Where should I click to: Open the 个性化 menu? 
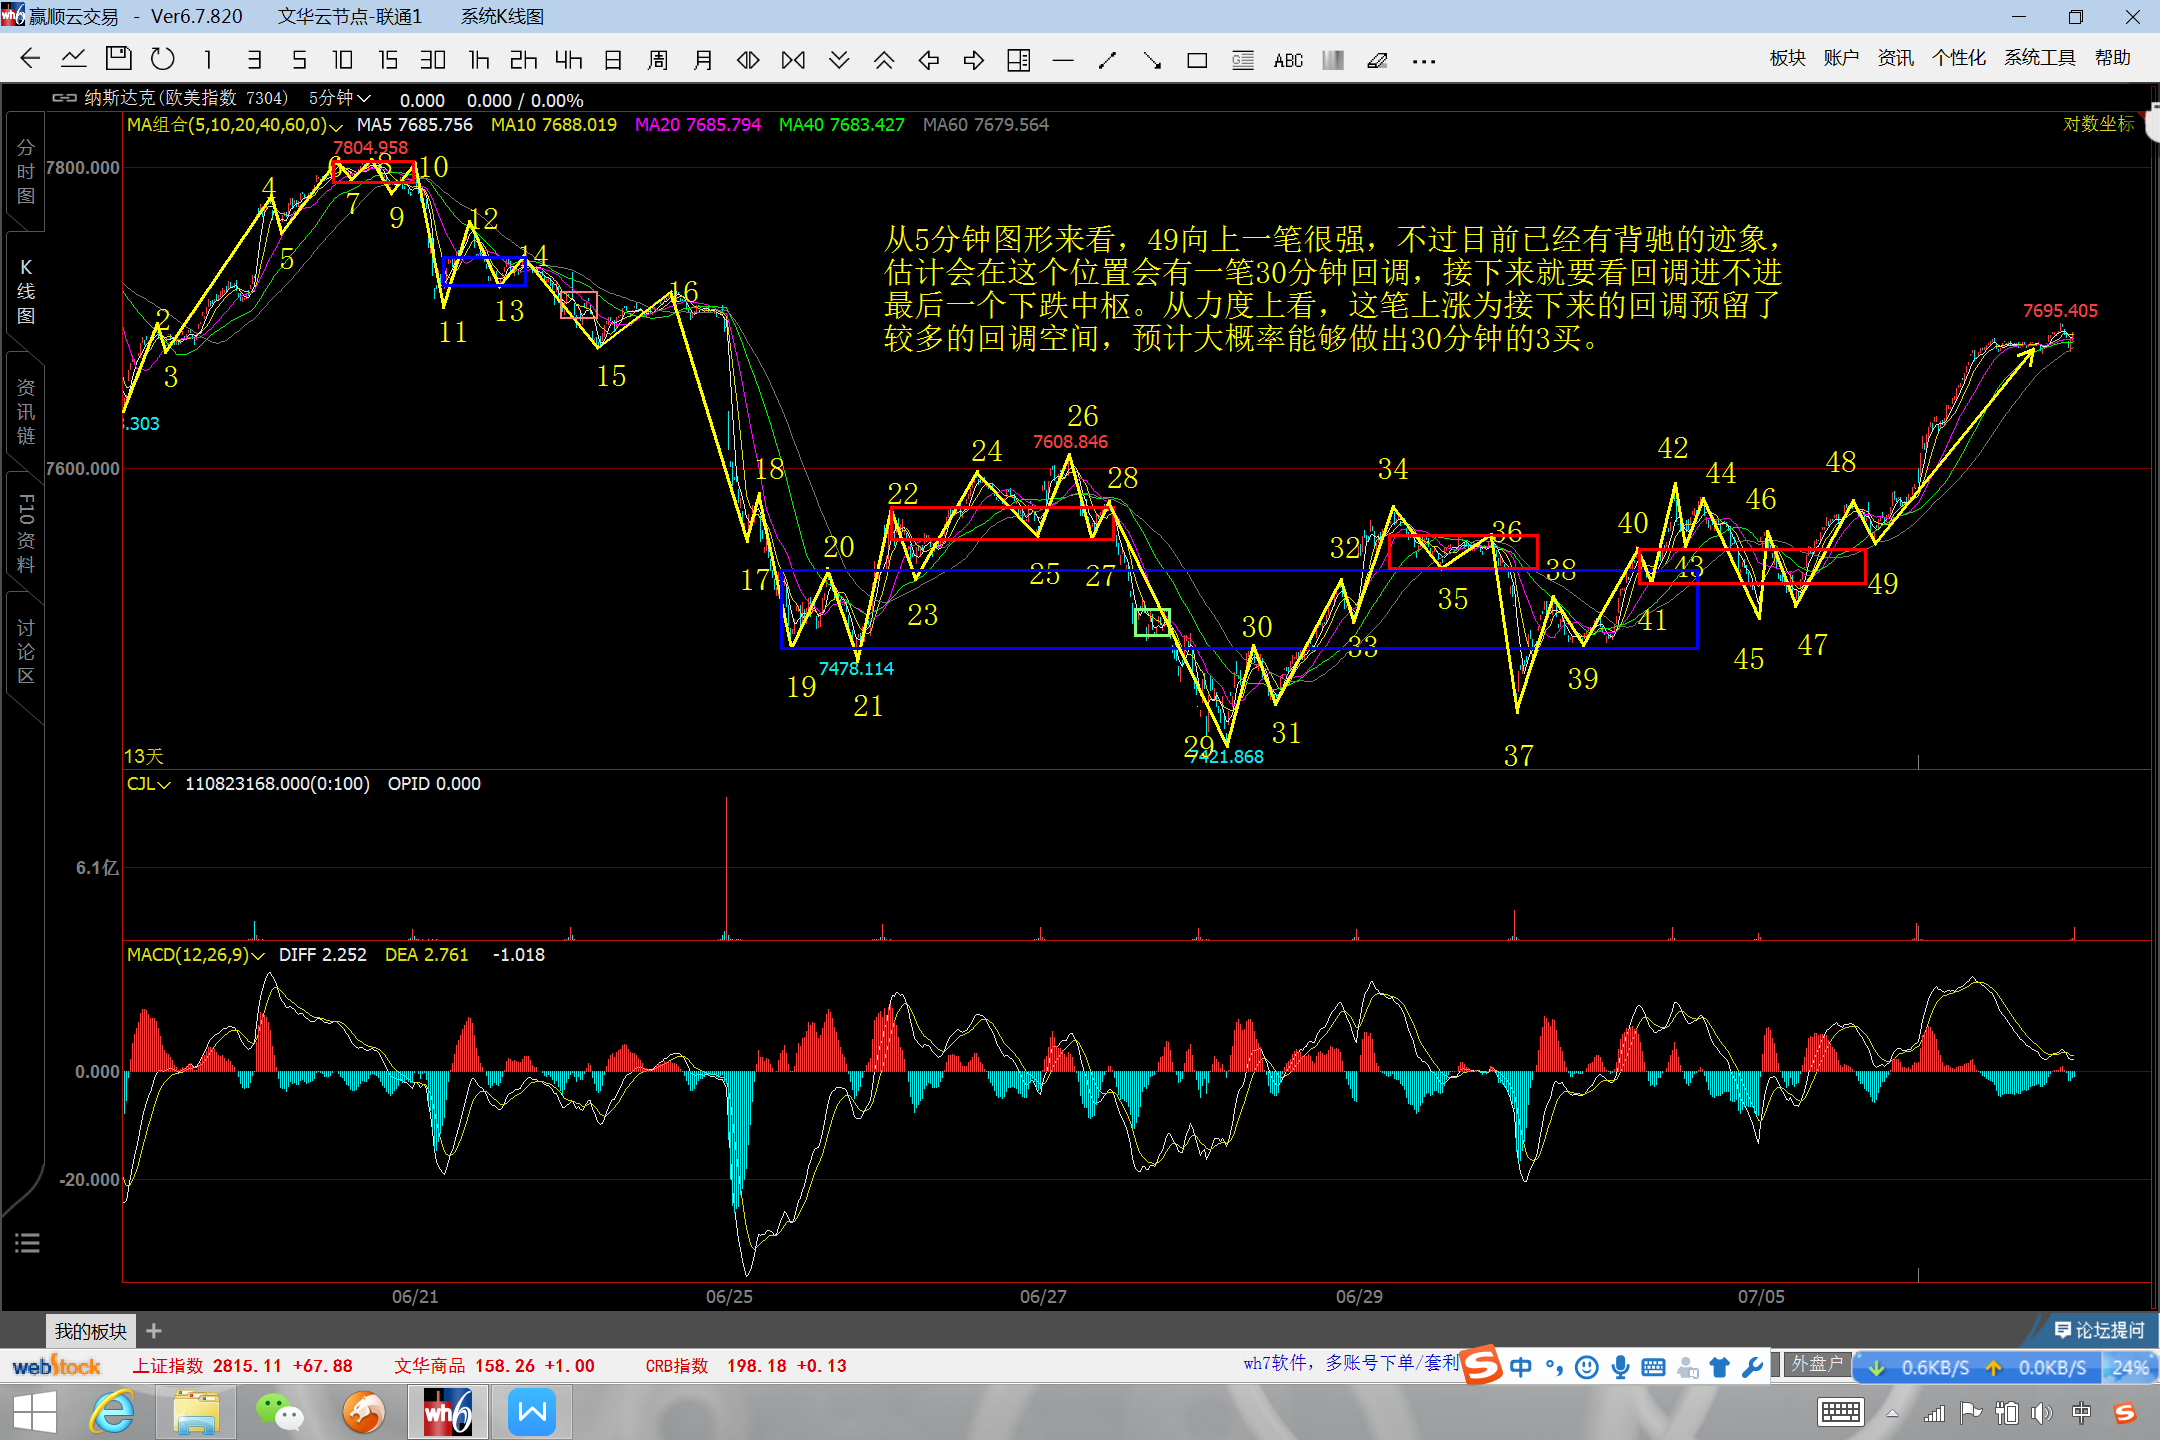click(x=1958, y=58)
